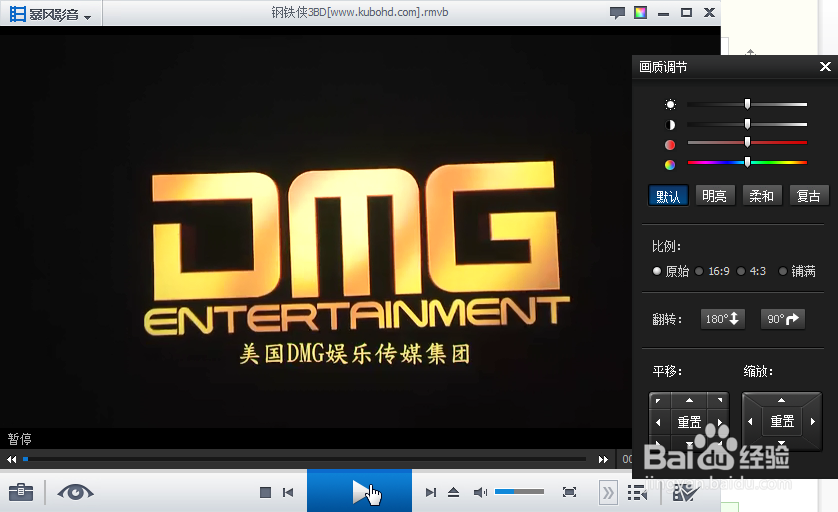
Task: Click the contrast half-circle icon
Action: (x=670, y=125)
